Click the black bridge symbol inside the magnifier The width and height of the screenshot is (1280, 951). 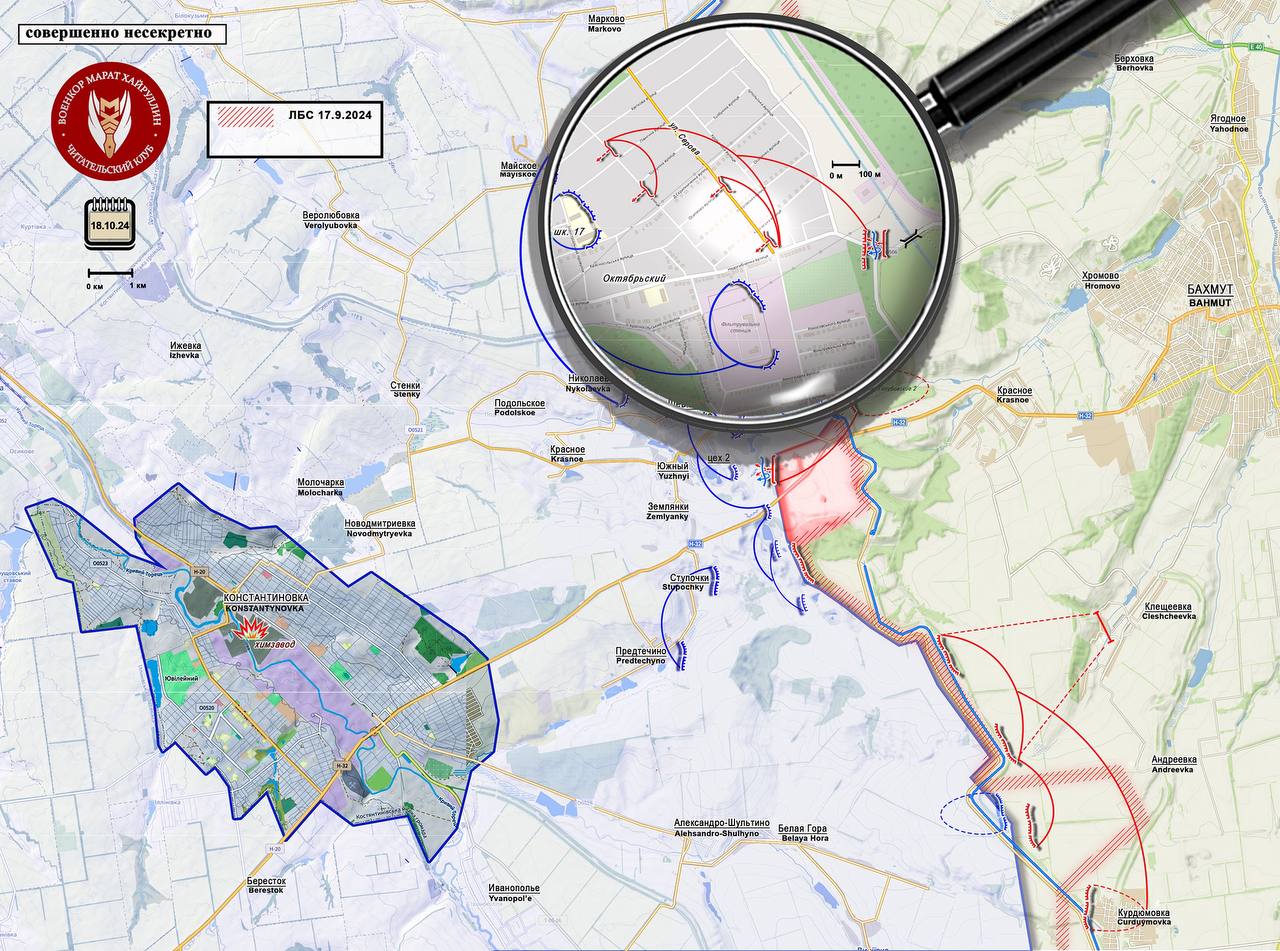(911, 237)
